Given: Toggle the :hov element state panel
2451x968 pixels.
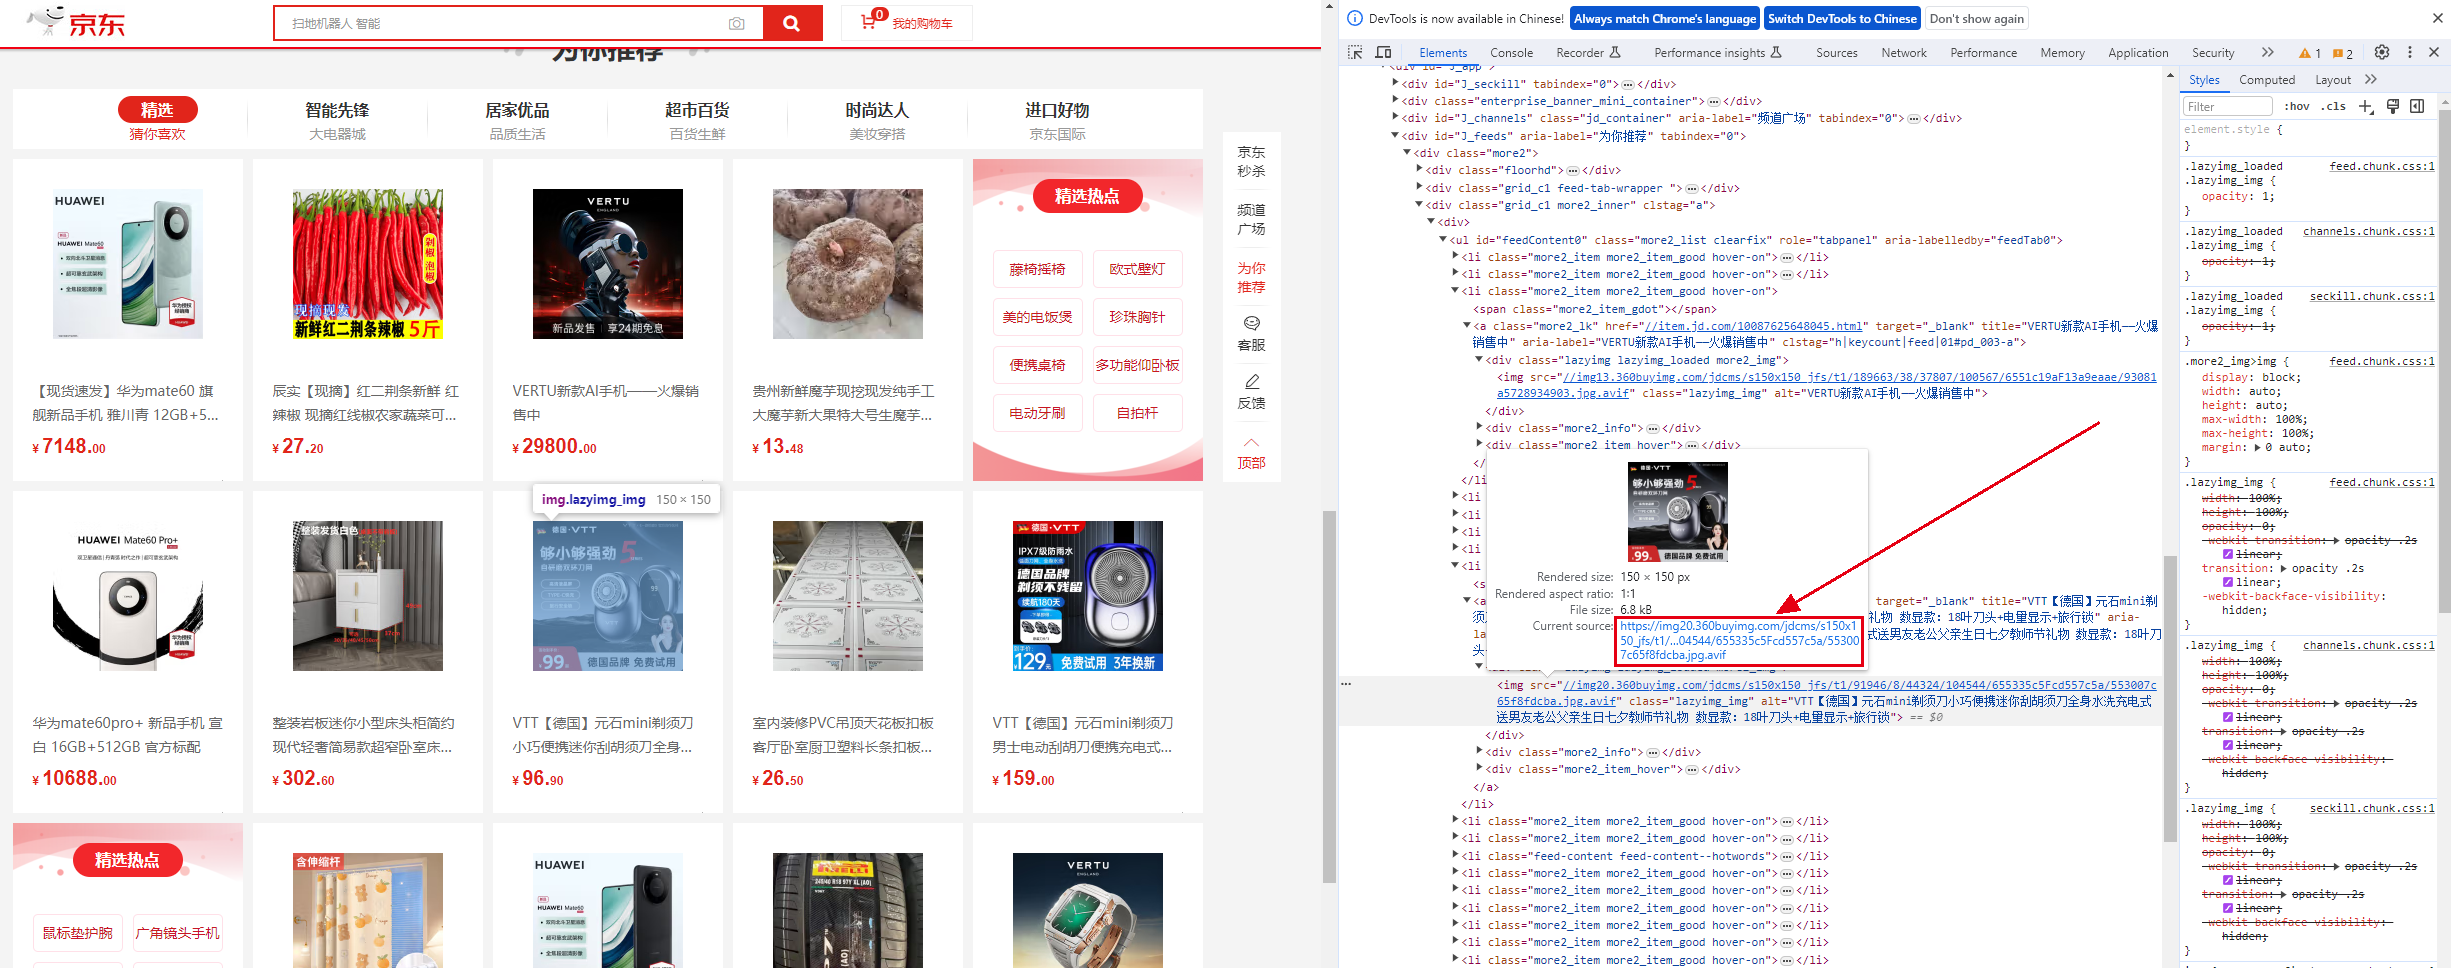Looking at the screenshot, I should (x=2297, y=106).
